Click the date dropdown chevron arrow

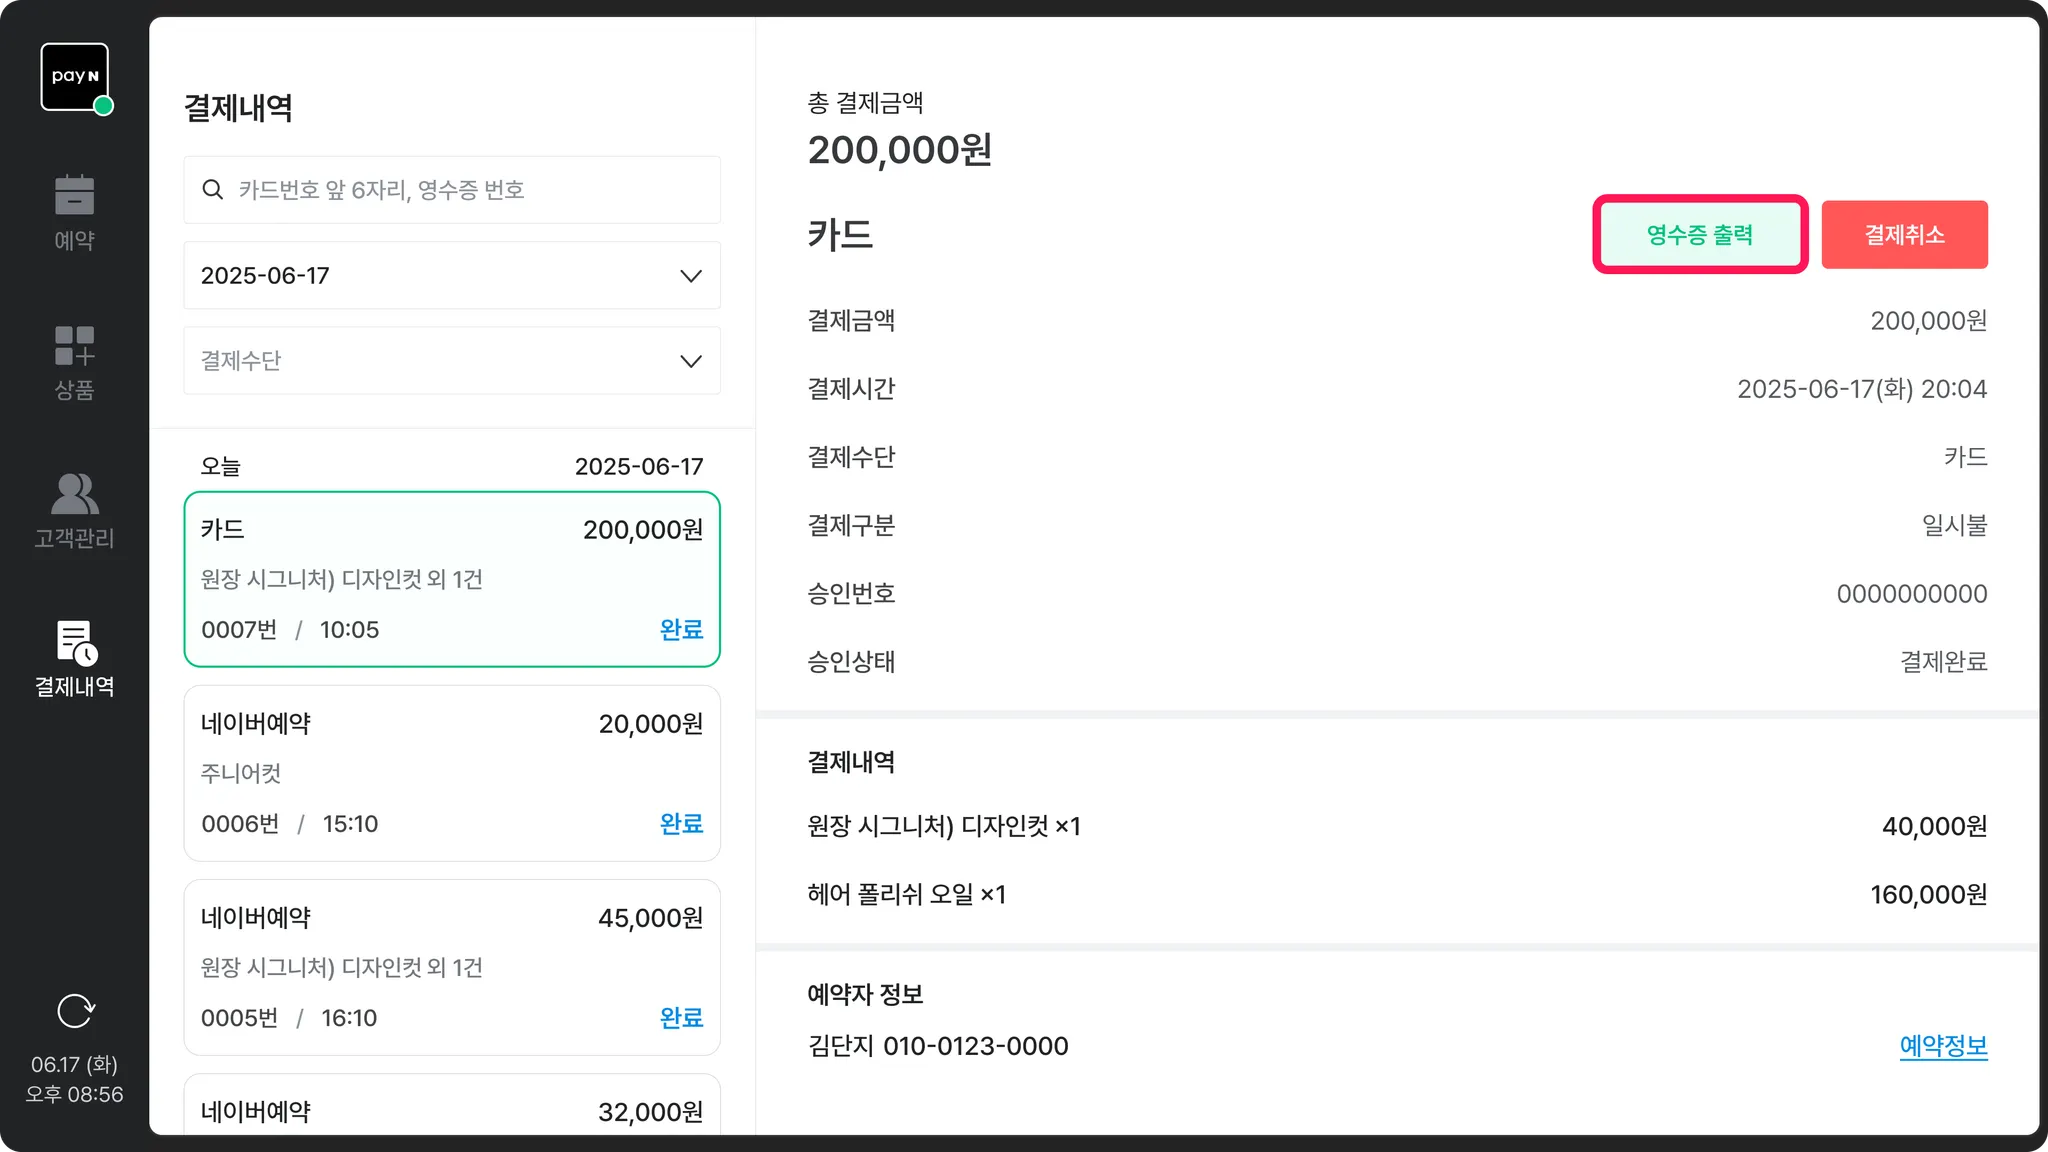coord(691,276)
